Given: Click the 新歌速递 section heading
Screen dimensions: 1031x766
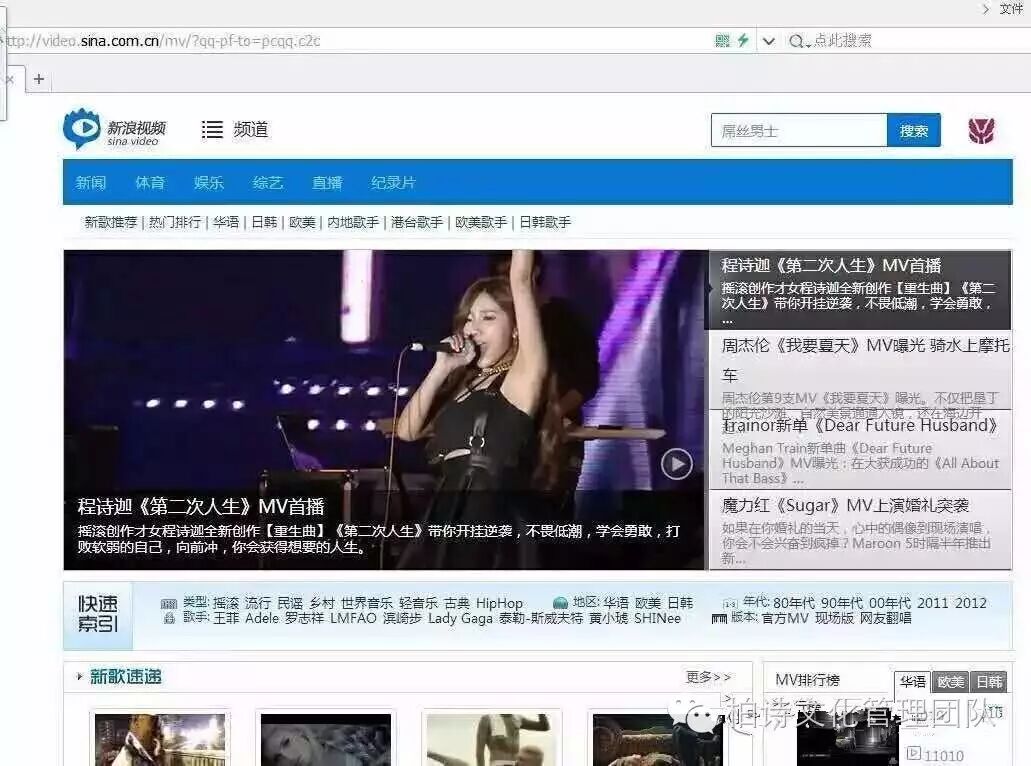Looking at the screenshot, I should (126, 677).
